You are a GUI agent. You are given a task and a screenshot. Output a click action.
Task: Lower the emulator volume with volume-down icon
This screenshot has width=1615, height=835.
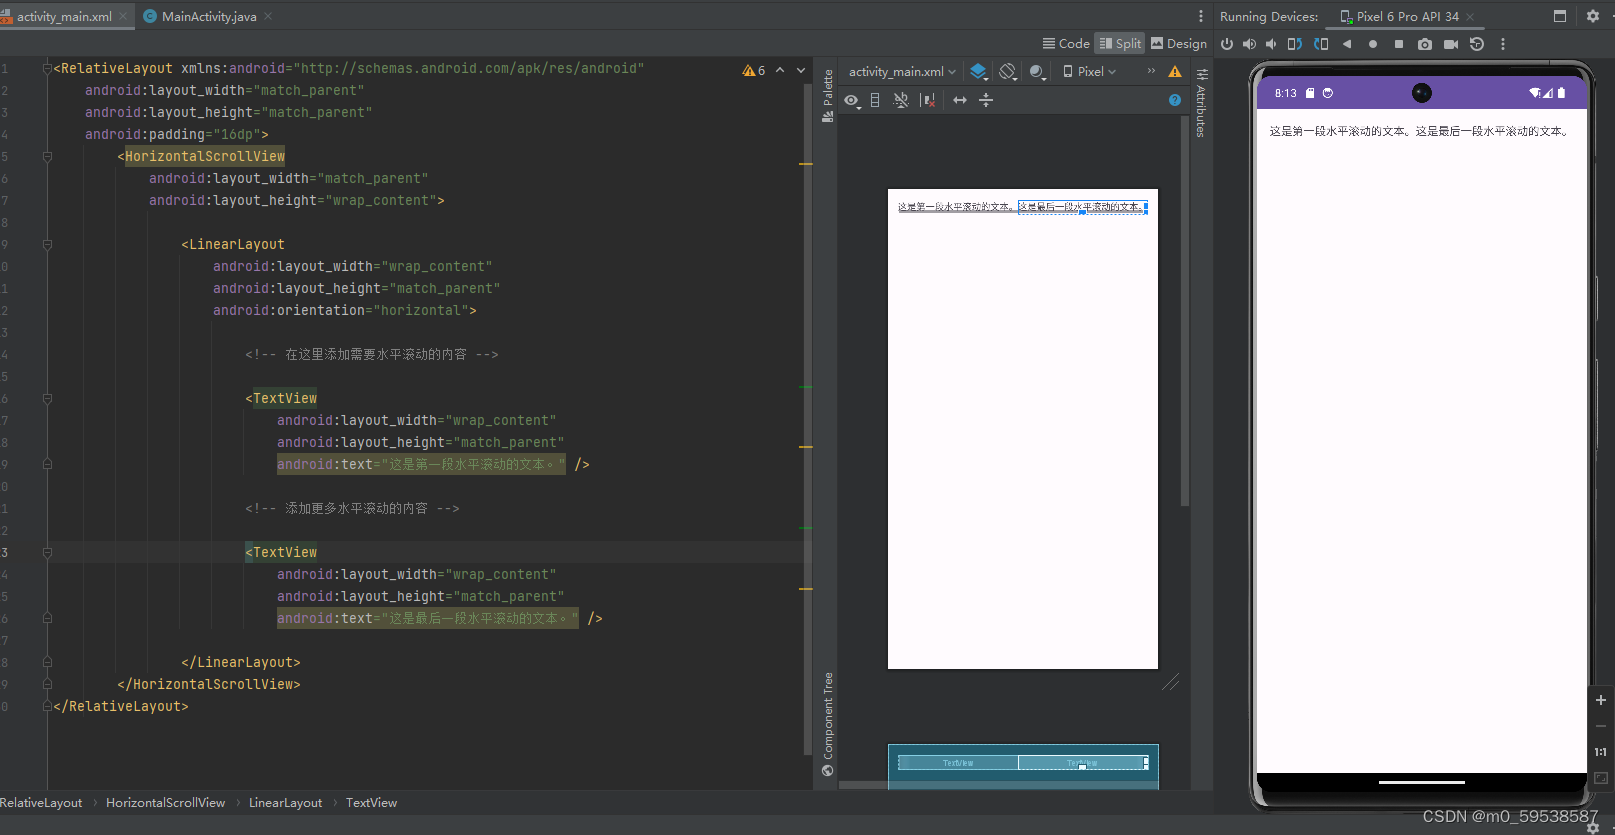pos(1271,44)
